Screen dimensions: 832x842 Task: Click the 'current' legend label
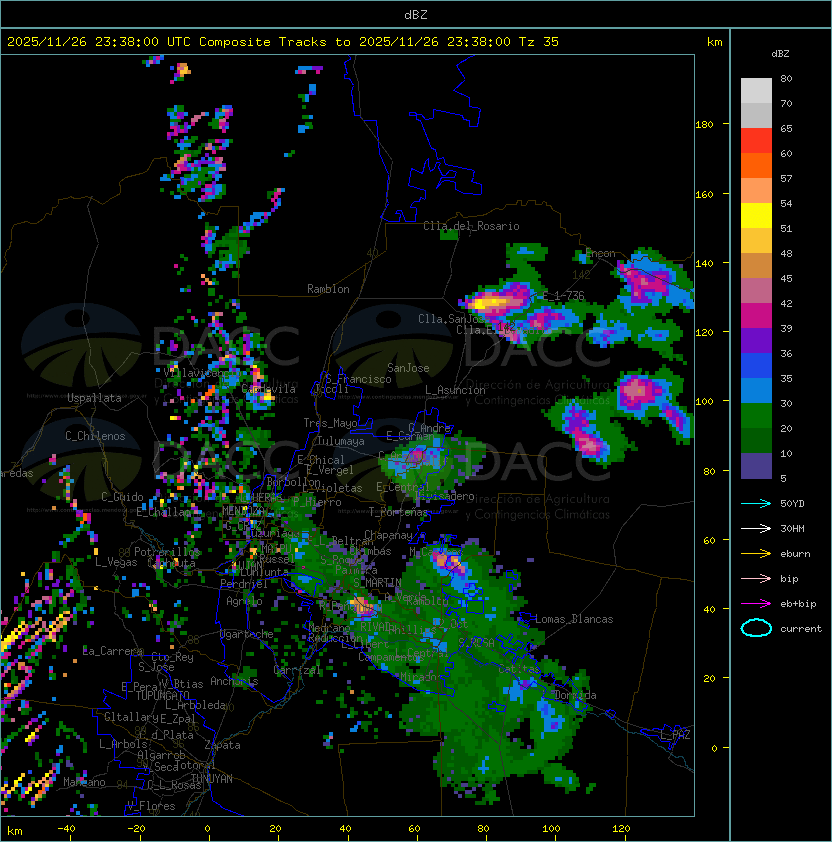click(x=801, y=628)
